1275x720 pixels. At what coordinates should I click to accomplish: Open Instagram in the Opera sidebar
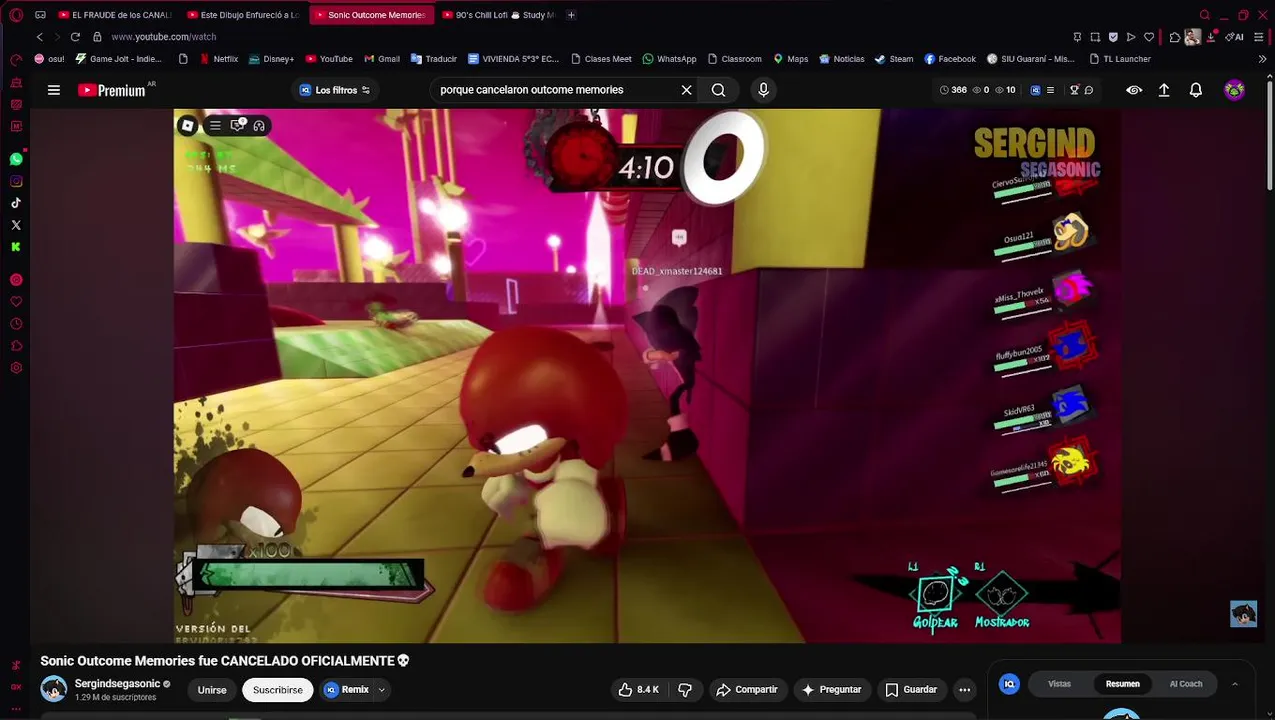click(x=16, y=181)
